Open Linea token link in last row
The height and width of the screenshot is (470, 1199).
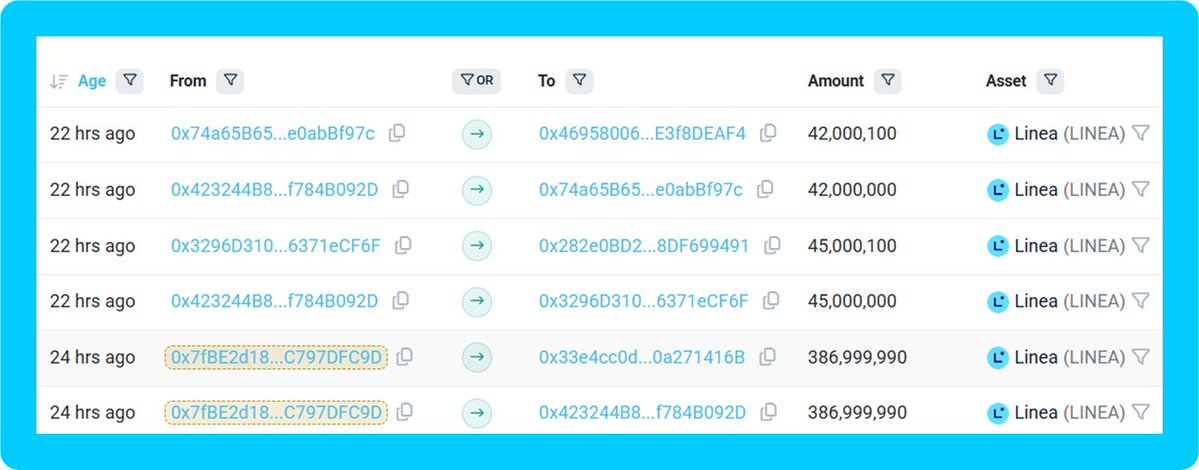coord(1057,413)
